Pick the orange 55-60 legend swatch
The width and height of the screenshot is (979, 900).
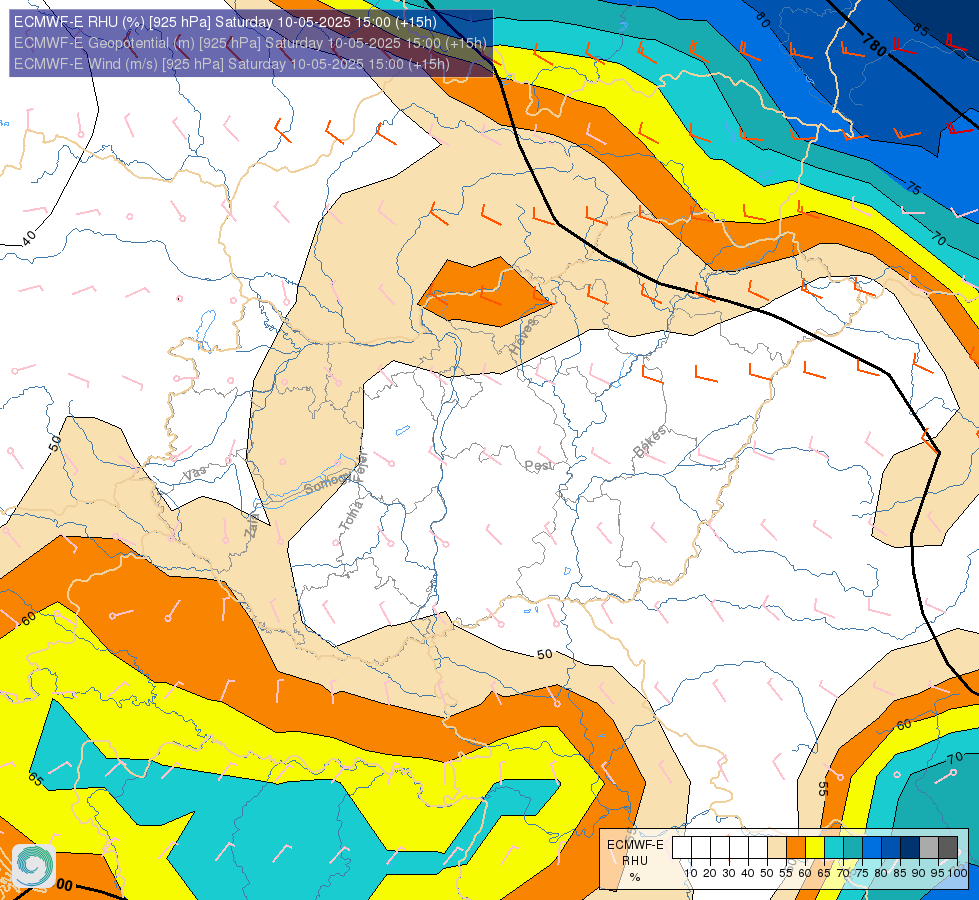pos(796,848)
